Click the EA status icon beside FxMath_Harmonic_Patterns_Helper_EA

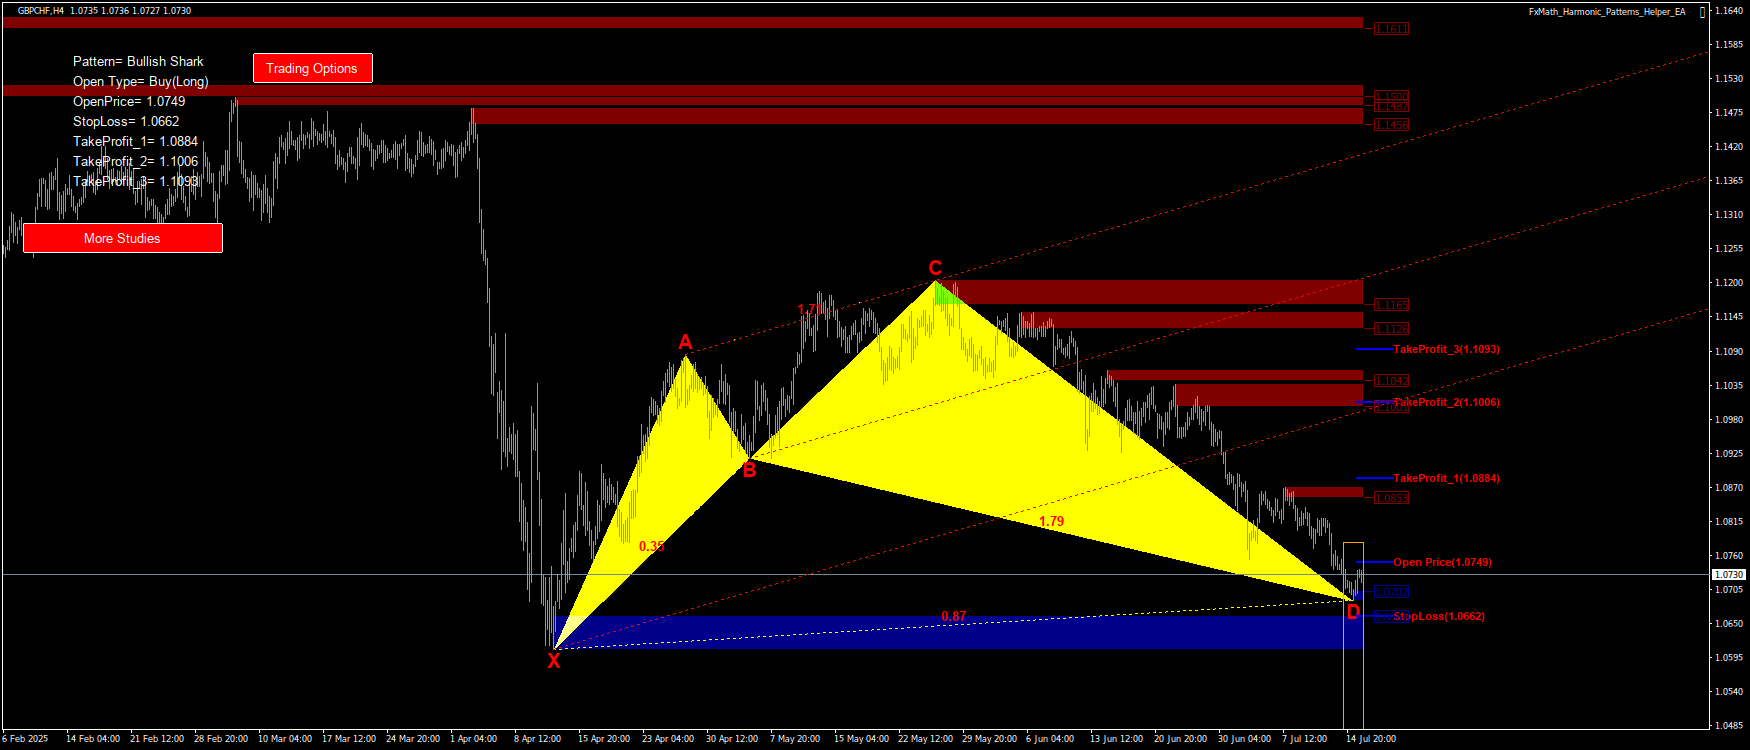[x=1702, y=12]
